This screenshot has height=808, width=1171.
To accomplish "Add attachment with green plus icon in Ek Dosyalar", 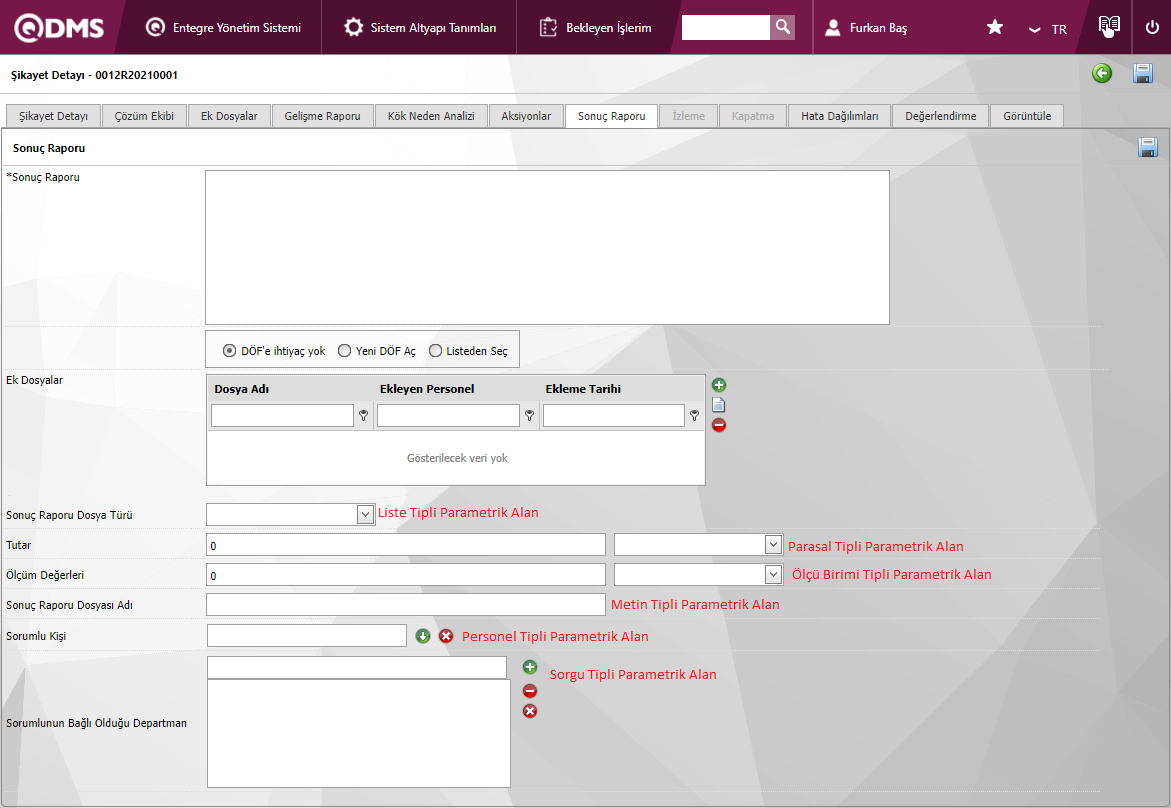I will coord(719,385).
